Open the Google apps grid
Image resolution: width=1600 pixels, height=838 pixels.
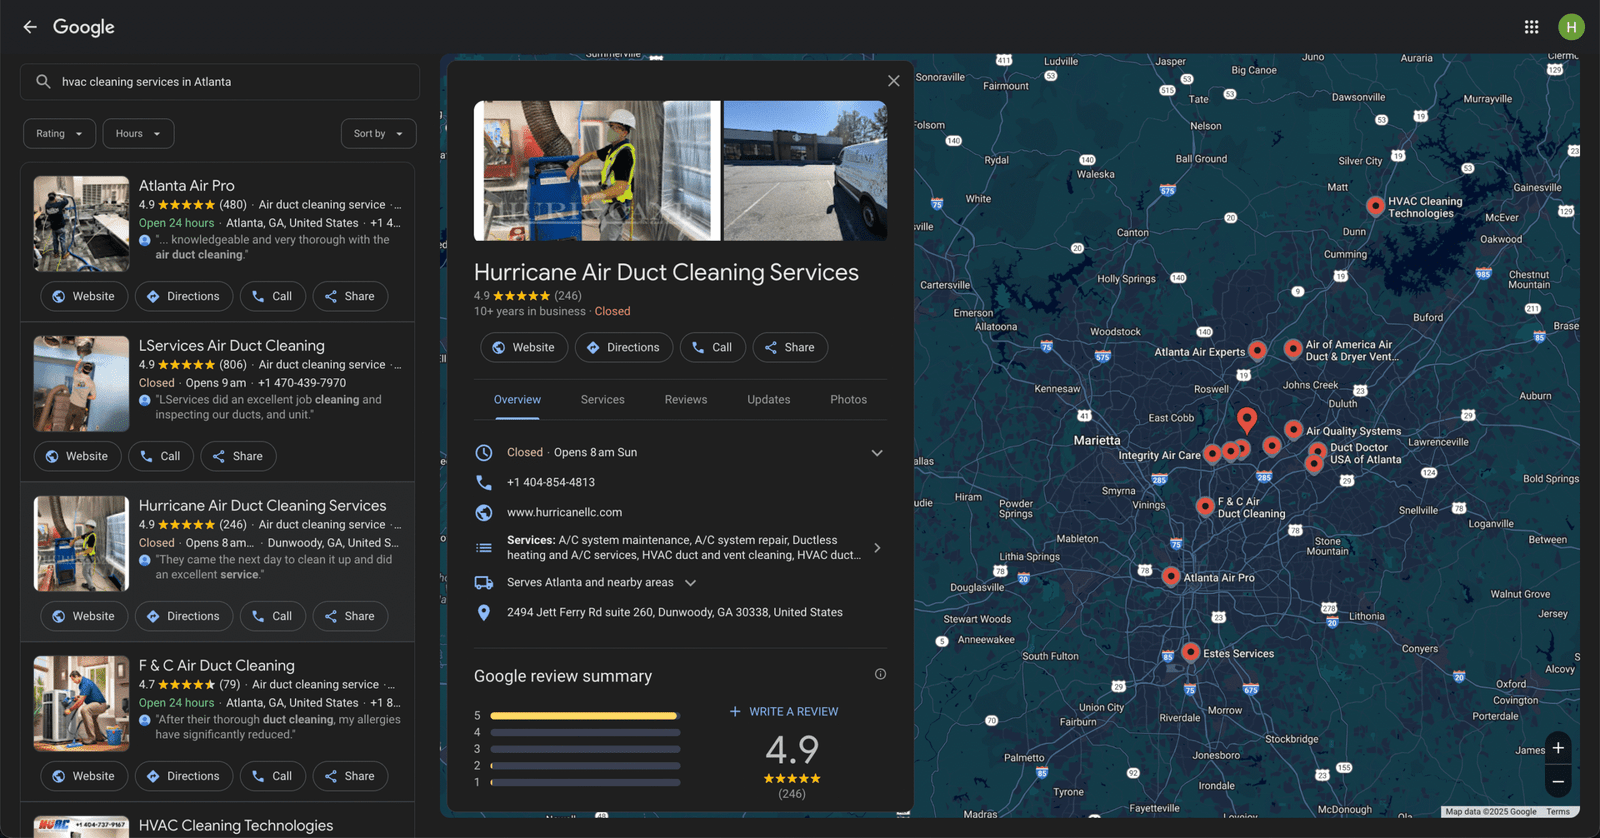pyautogui.click(x=1531, y=27)
